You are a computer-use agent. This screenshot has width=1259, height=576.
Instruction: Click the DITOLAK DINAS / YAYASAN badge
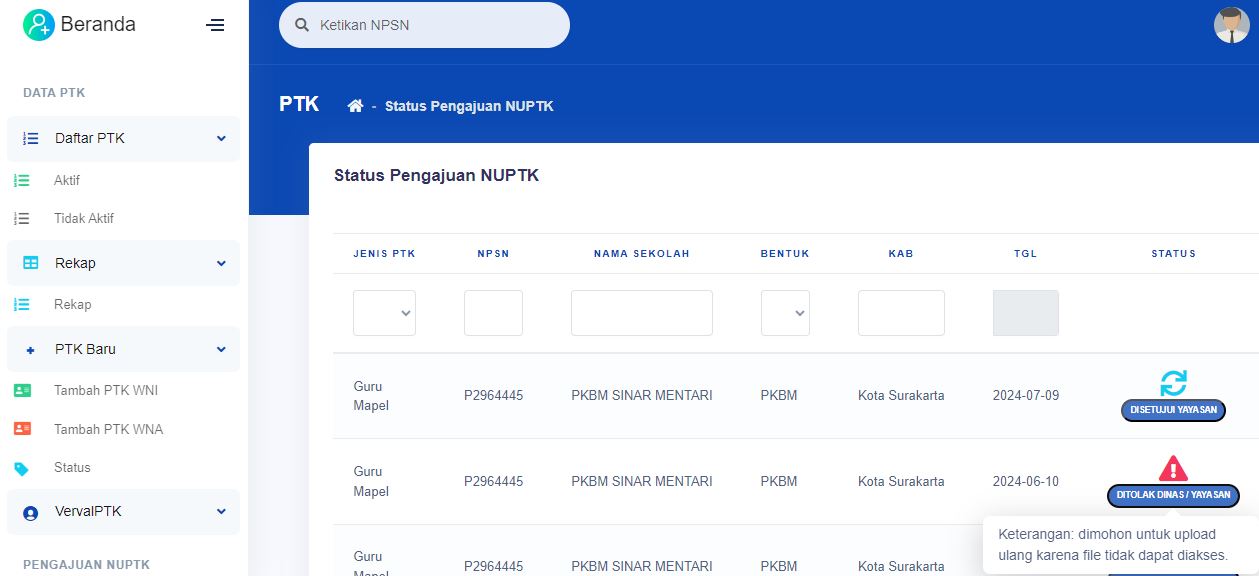(x=1173, y=495)
